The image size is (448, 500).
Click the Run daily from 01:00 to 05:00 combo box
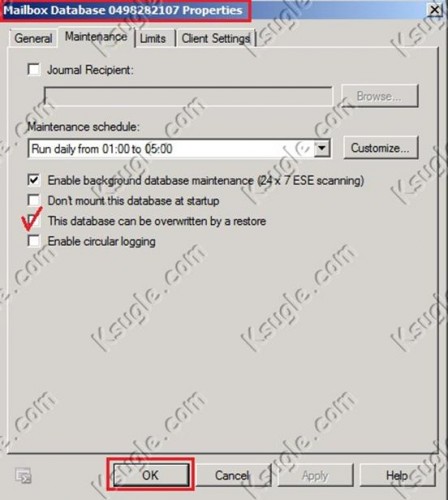pyautogui.click(x=179, y=148)
